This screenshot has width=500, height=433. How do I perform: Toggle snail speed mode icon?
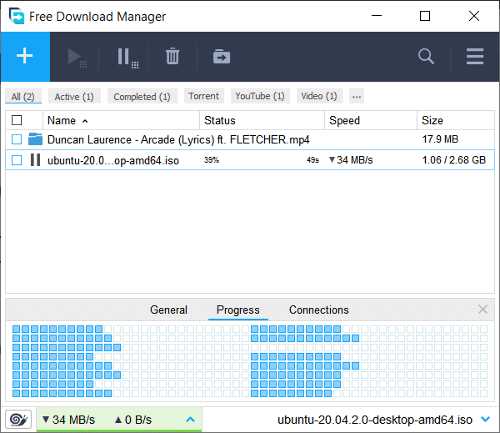coord(19,419)
